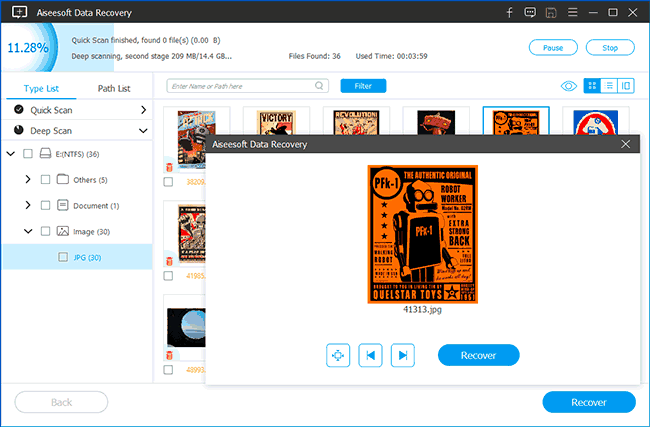This screenshot has height=427, width=650.
Task: Toggle the preview eye icon
Action: (x=568, y=86)
